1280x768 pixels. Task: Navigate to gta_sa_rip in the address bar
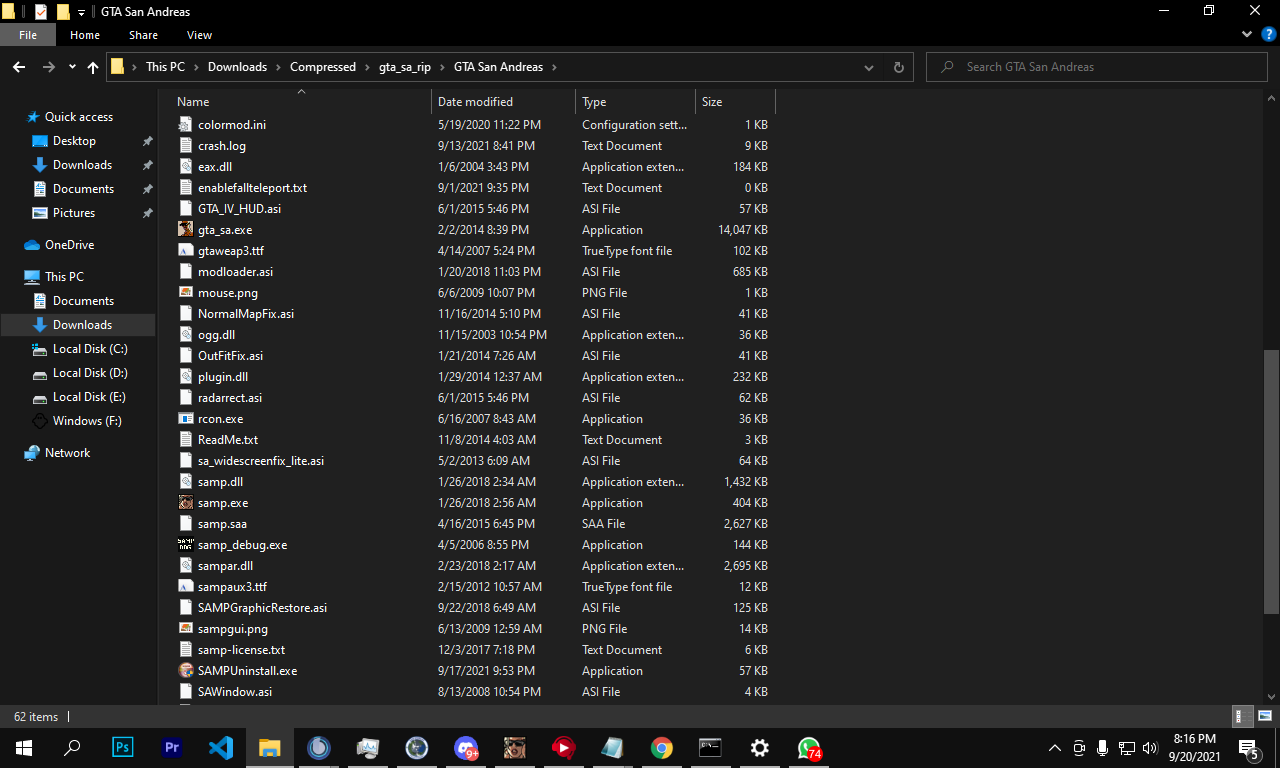[404, 67]
